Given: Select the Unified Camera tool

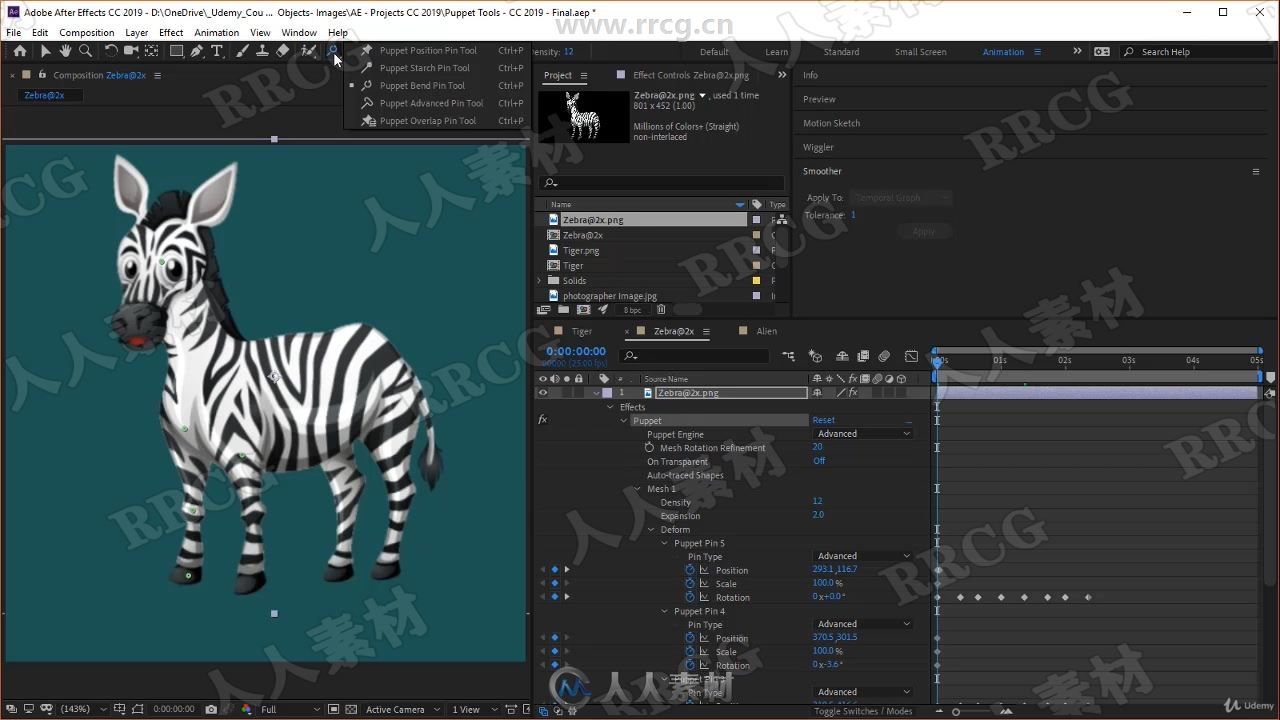Looking at the screenshot, I should pos(131,51).
